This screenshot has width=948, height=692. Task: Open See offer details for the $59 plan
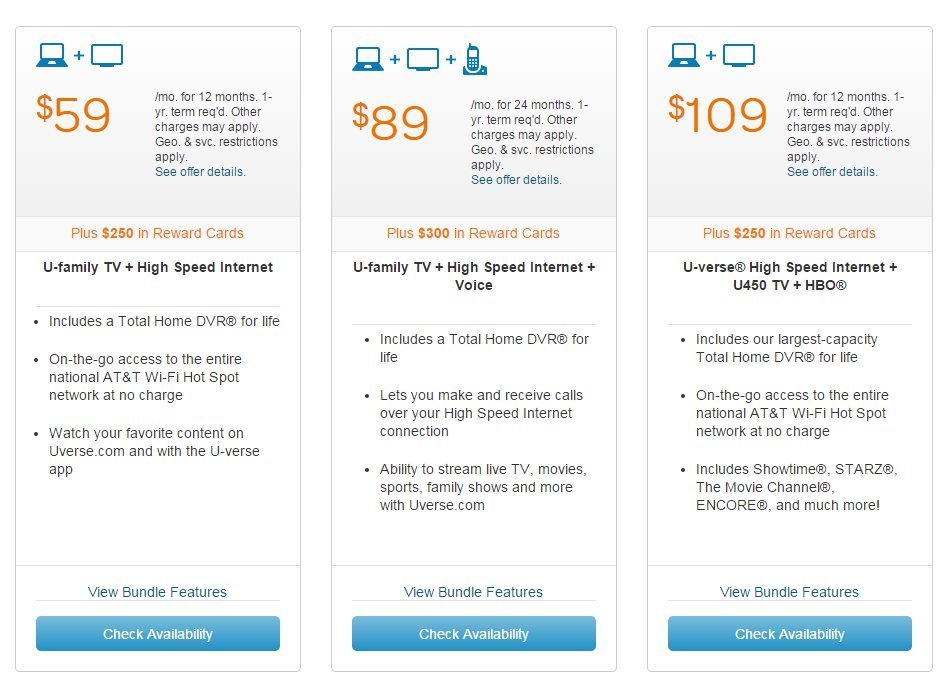[x=200, y=172]
